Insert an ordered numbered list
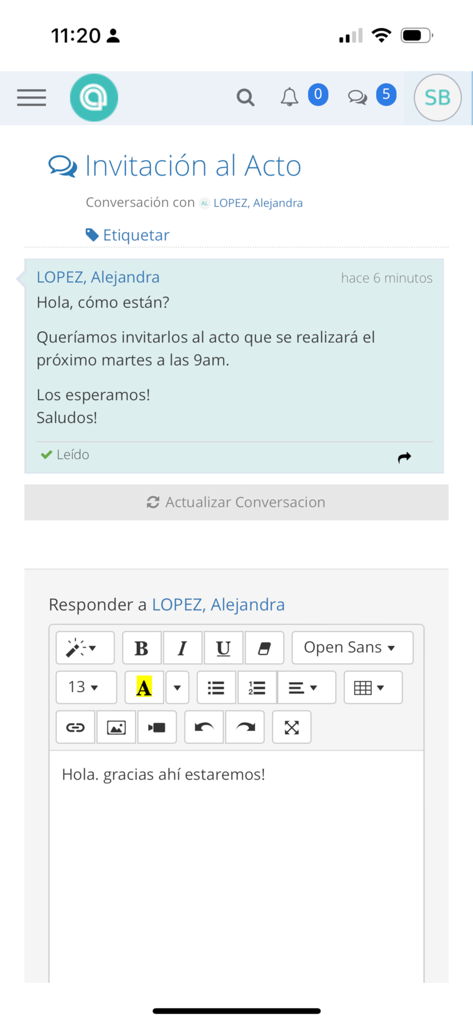The height and width of the screenshot is (1024, 473). point(257,687)
